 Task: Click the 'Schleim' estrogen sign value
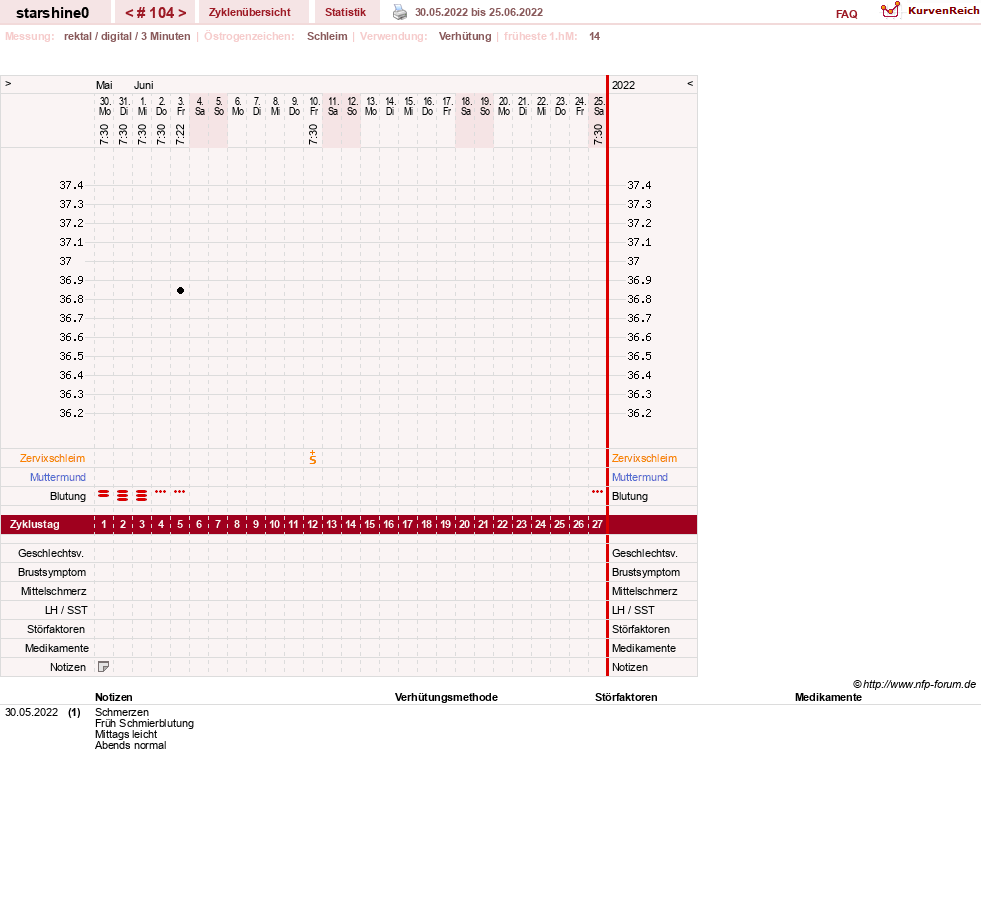pos(327,36)
